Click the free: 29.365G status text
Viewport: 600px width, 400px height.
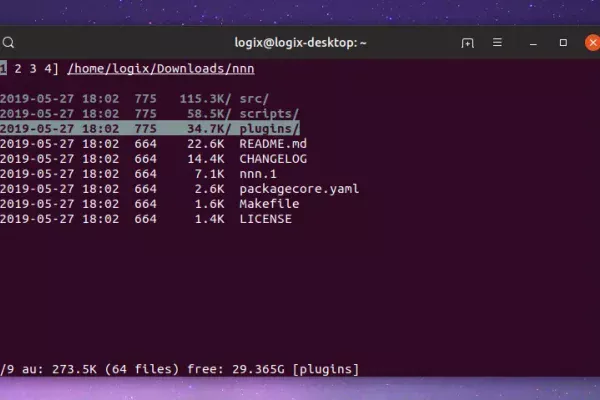pyautogui.click(x=236, y=369)
